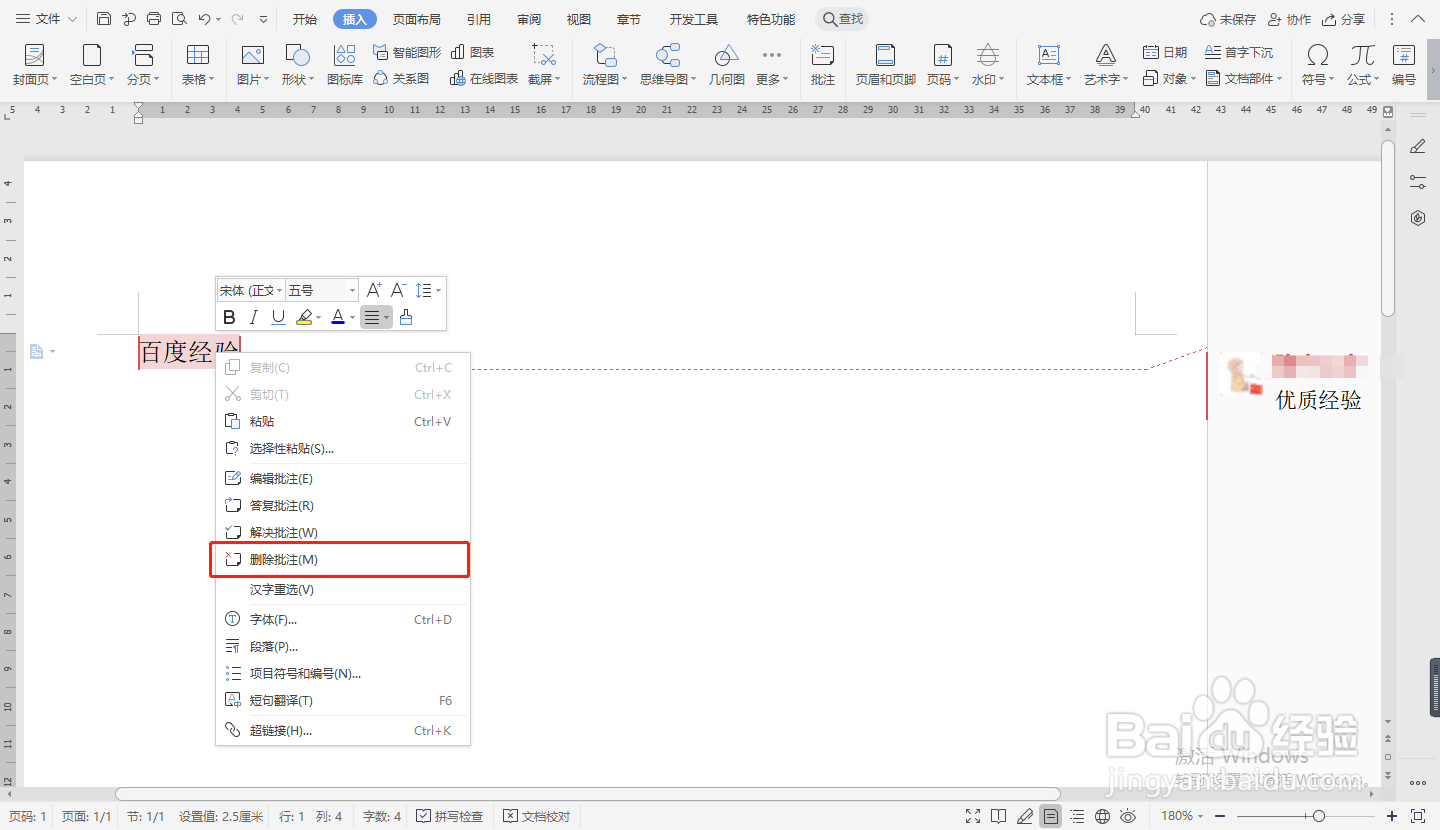Select 删除批注(M) in context menu
This screenshot has height=830, width=1440.
[343, 560]
